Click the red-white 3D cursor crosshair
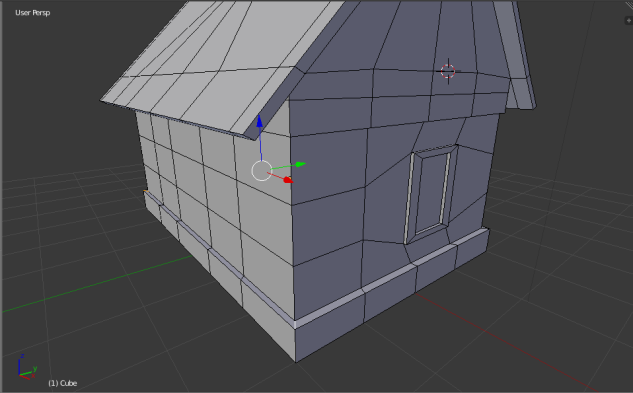 (x=448, y=71)
